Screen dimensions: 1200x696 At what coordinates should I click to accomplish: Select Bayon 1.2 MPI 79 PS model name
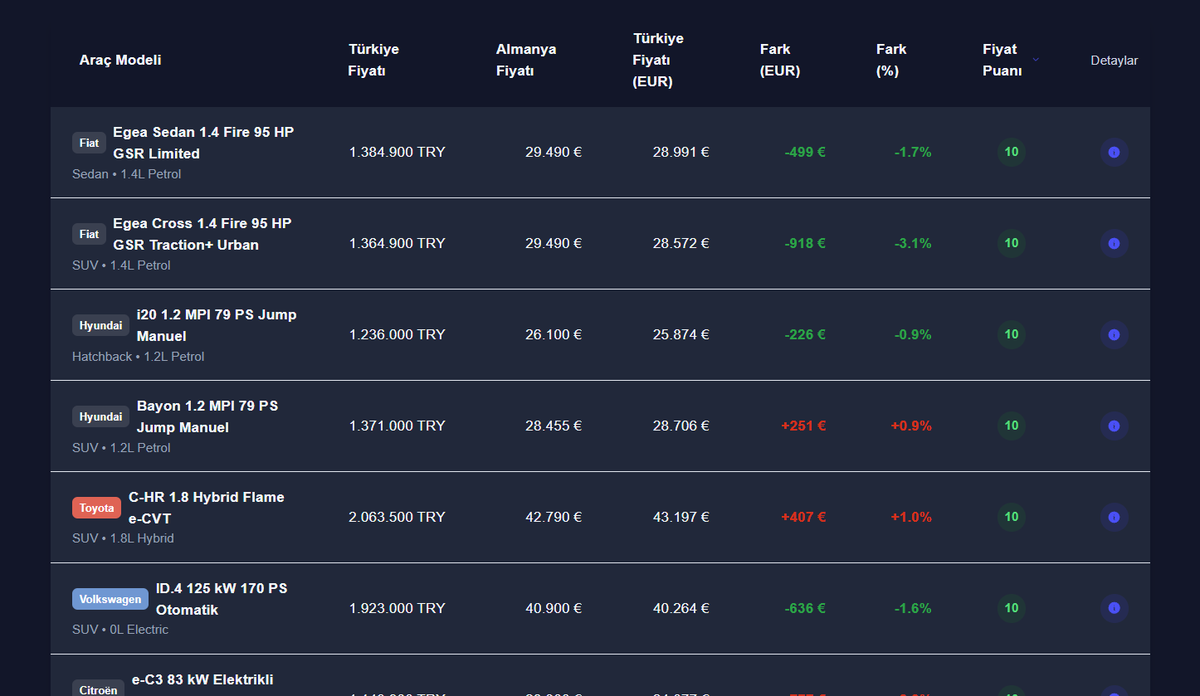(x=207, y=416)
